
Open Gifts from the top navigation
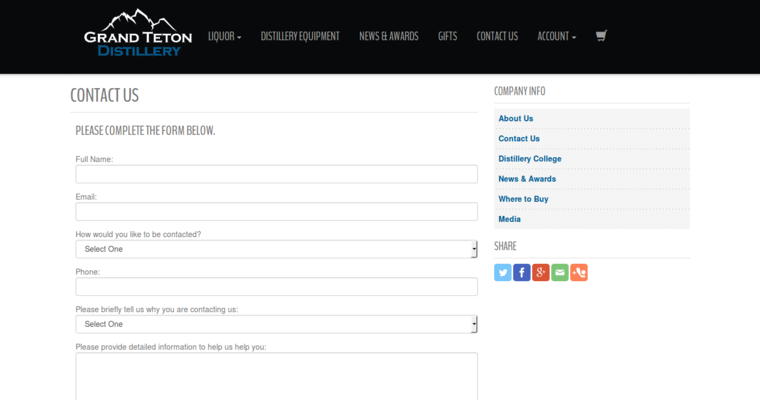click(447, 36)
